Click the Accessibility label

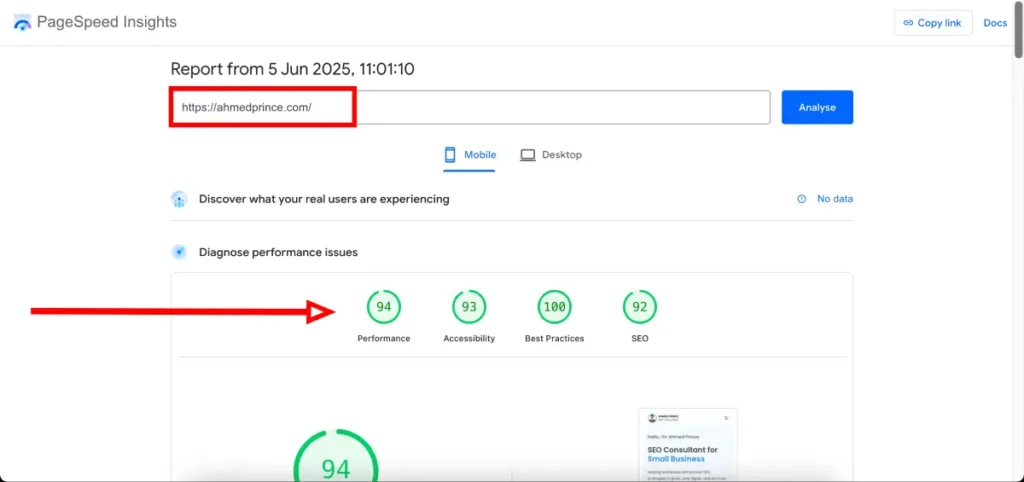pos(469,338)
